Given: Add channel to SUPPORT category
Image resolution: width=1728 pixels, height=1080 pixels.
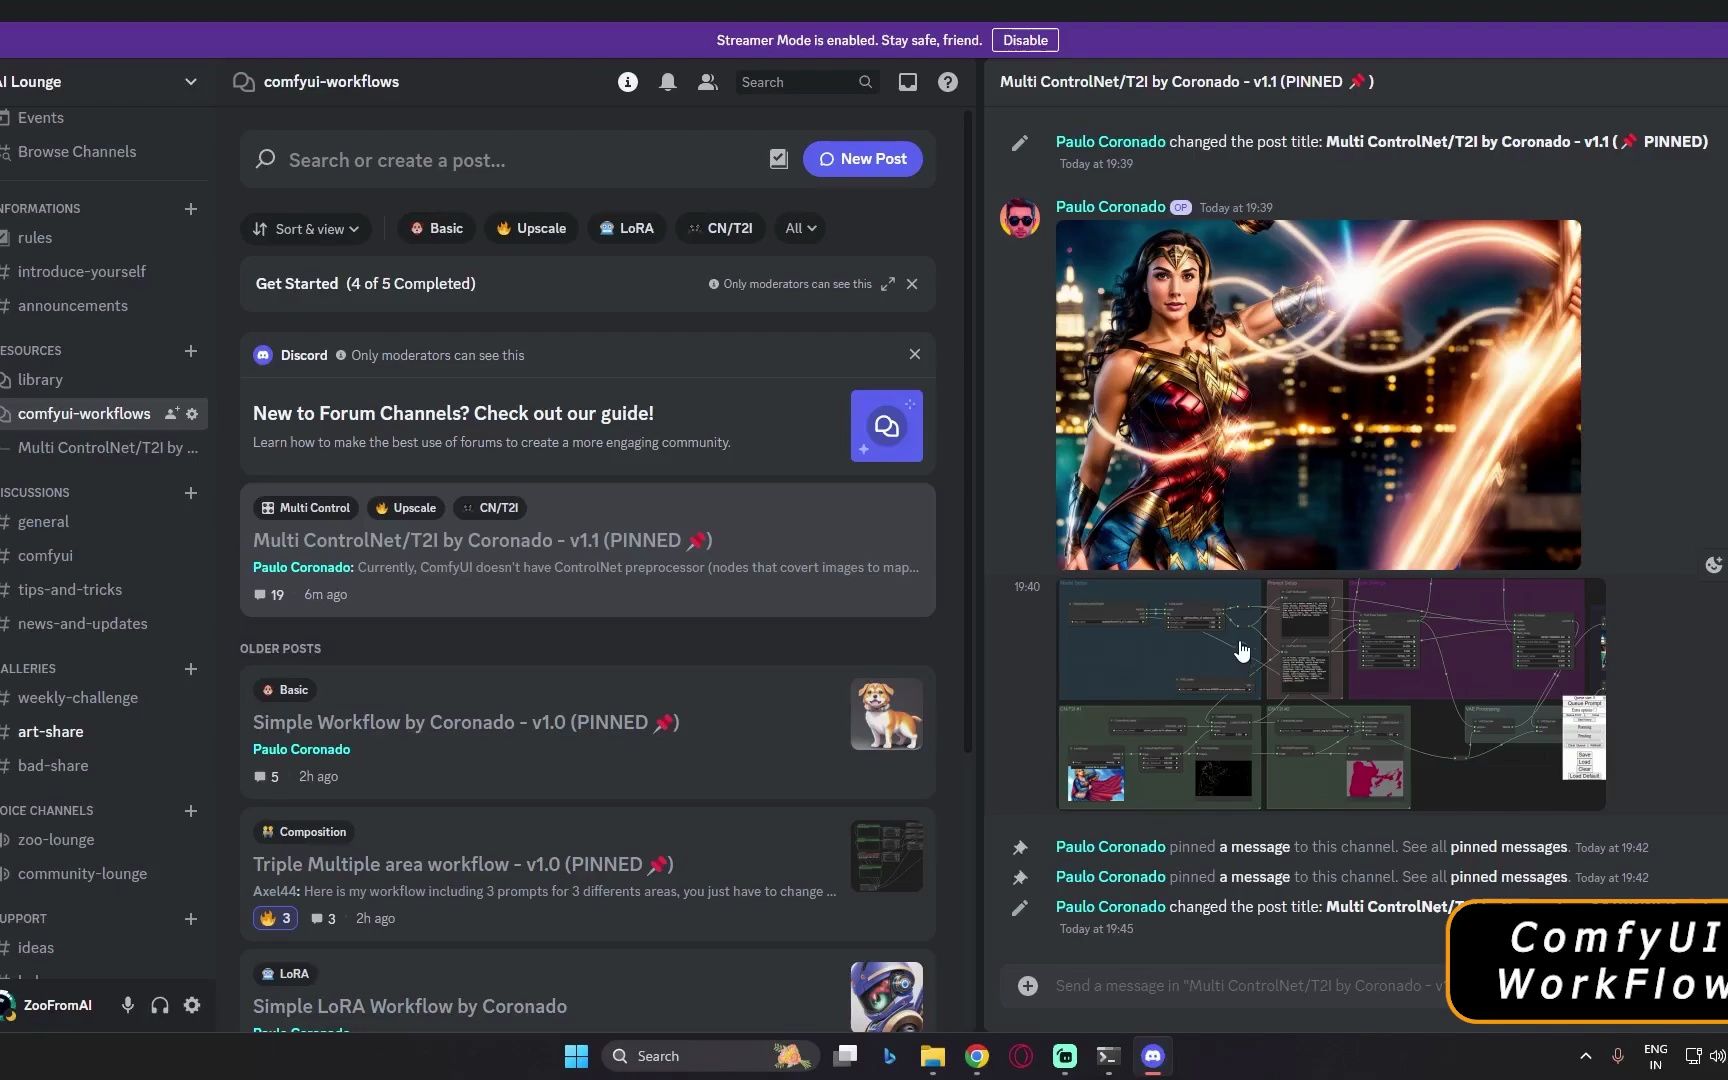Looking at the screenshot, I should [190, 919].
